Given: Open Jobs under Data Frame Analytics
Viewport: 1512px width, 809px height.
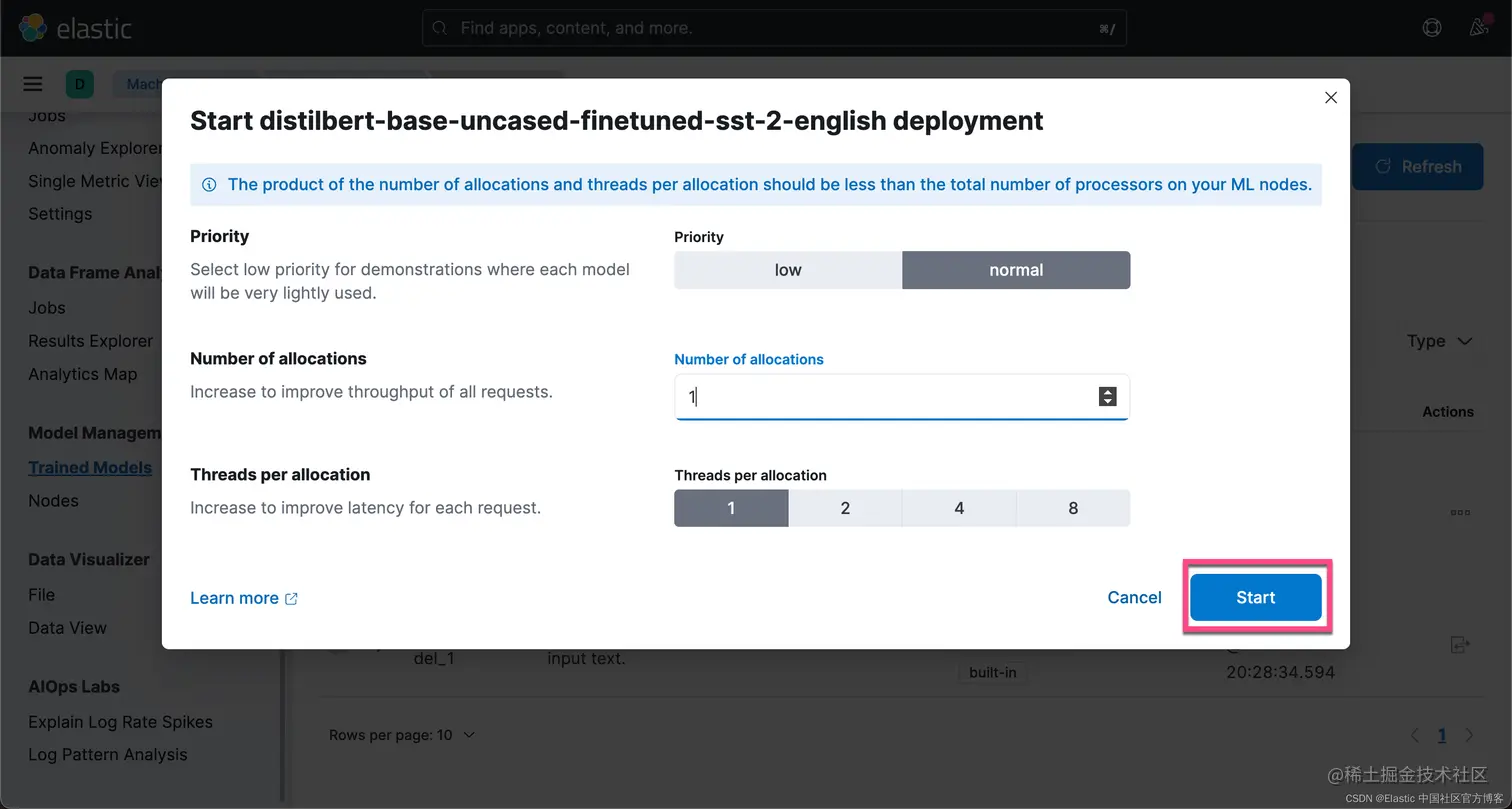Looking at the screenshot, I should pos(47,308).
